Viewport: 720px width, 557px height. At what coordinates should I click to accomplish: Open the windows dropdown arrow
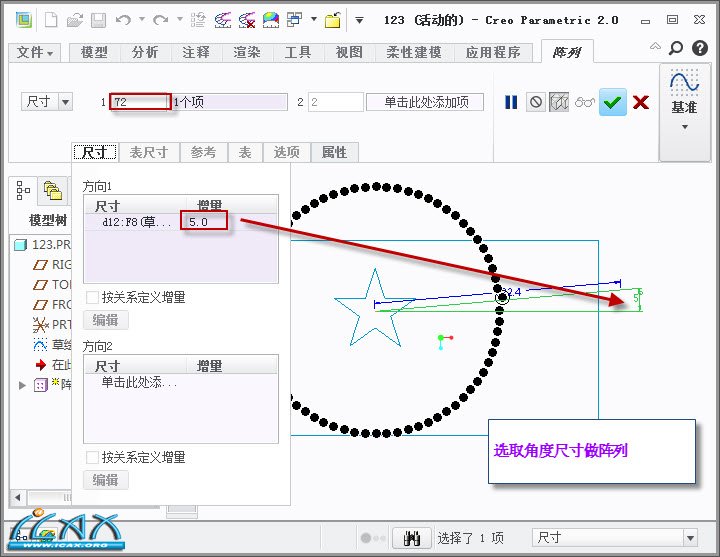(x=314, y=19)
